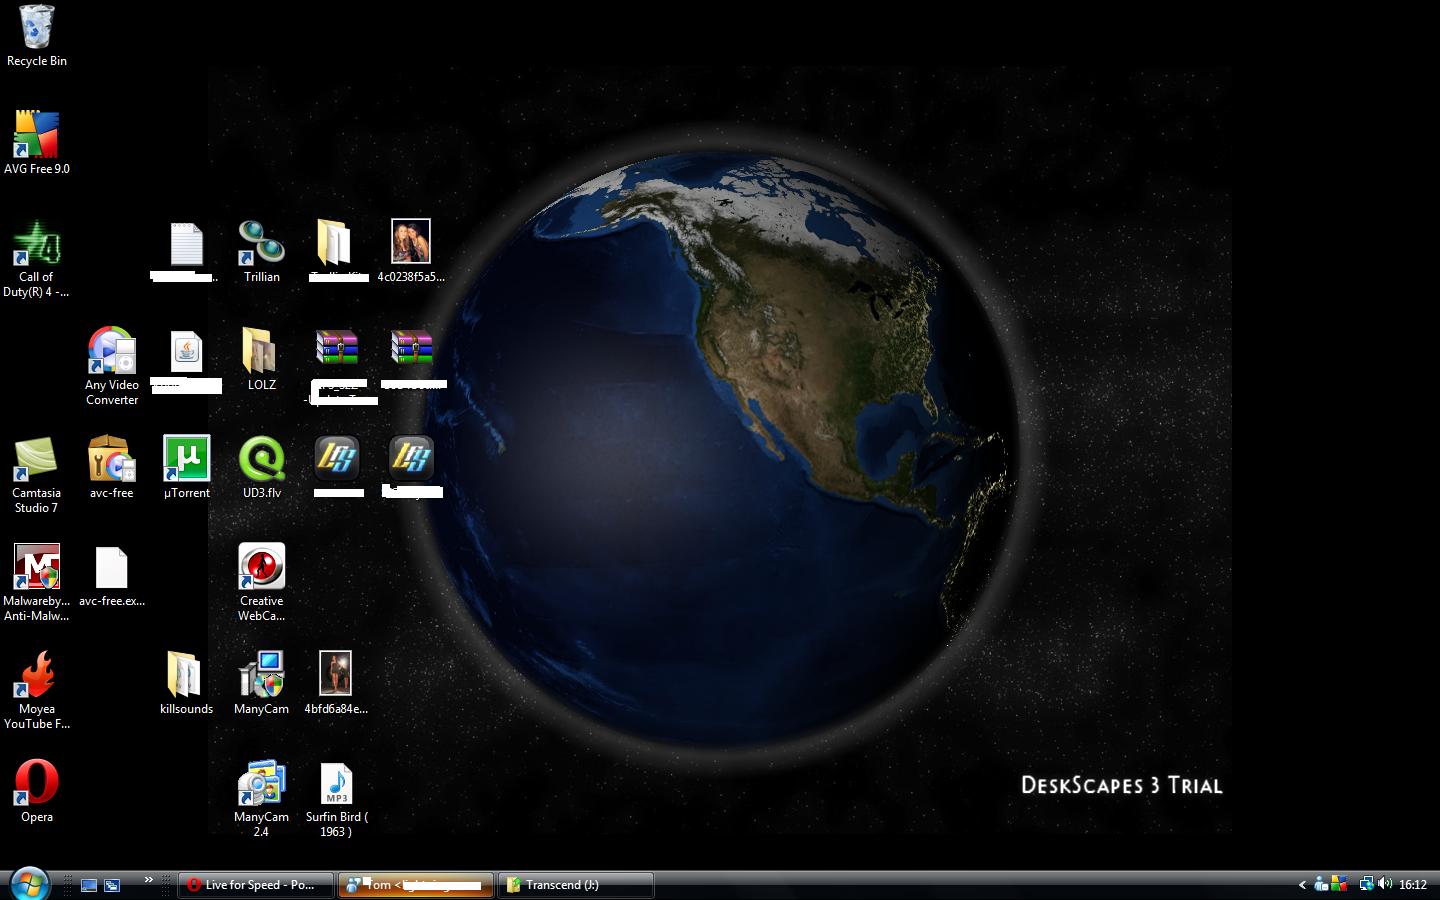Select the Call of Duty 4 shortcut
Image resolution: width=1440 pixels, height=900 pixels.
(37, 243)
